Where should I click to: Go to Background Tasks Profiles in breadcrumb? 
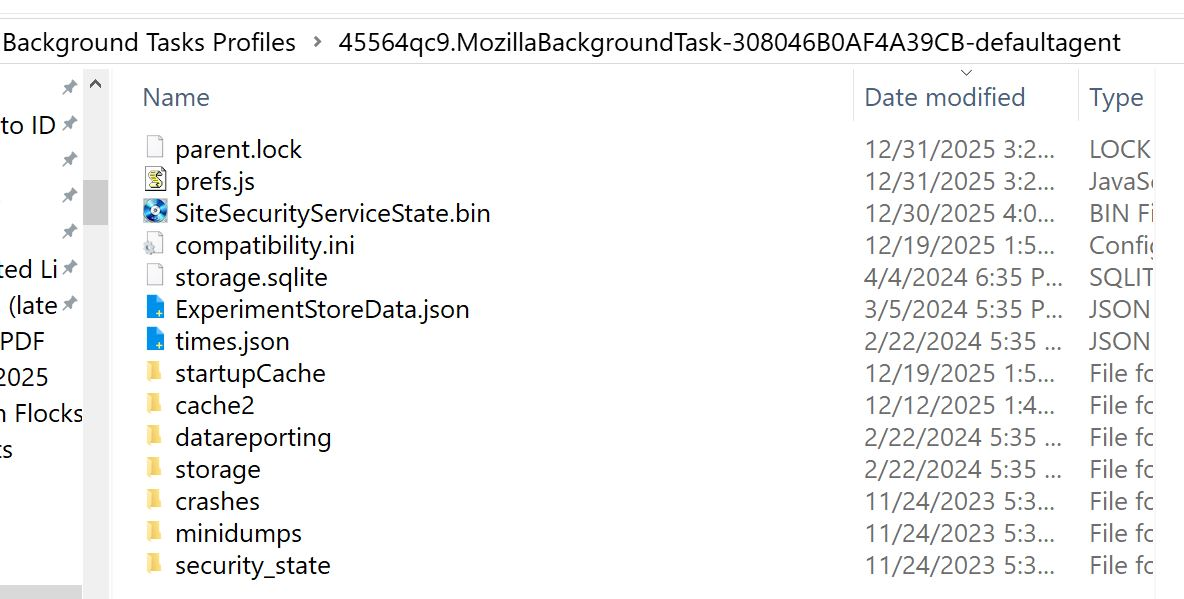150,43
